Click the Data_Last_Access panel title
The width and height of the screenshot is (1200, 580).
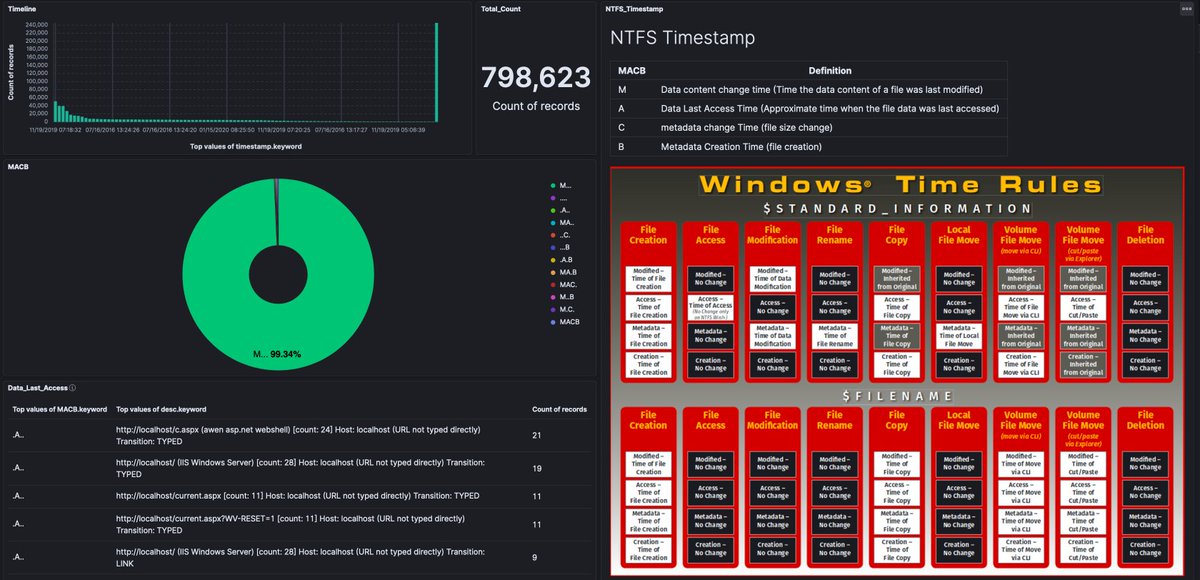pyautogui.click(x=38, y=388)
